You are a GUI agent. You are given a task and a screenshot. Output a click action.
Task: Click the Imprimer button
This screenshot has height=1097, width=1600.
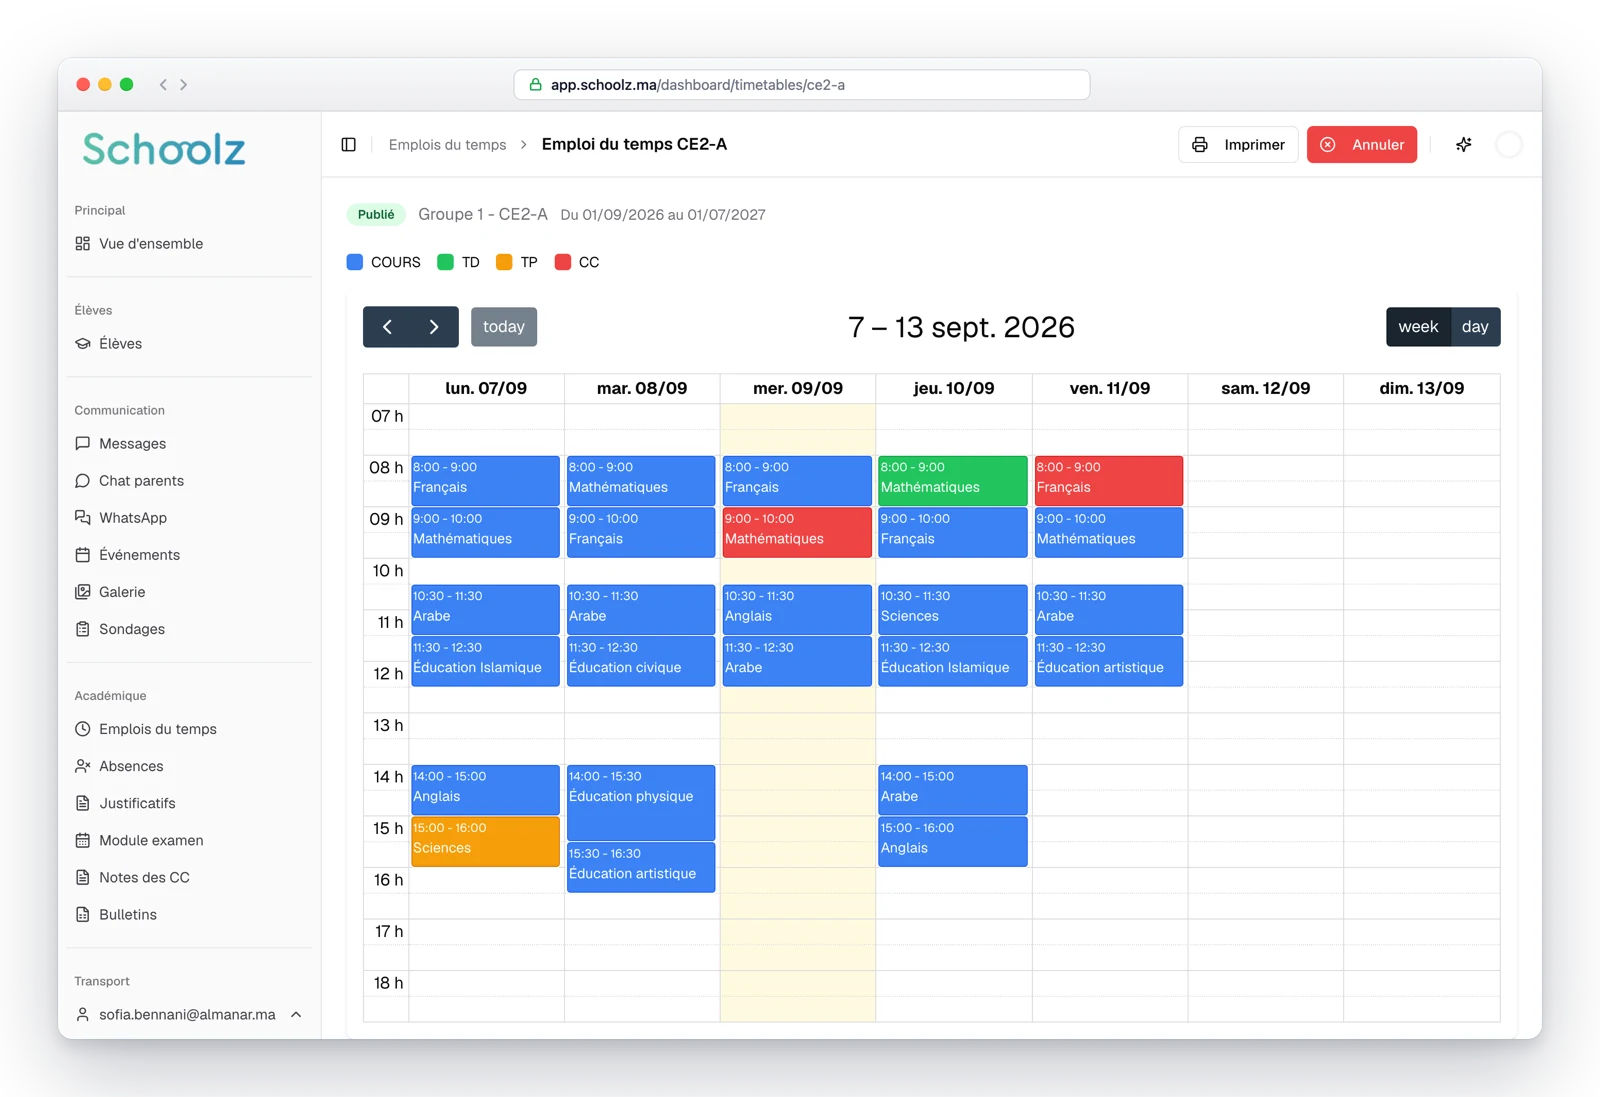coord(1238,145)
